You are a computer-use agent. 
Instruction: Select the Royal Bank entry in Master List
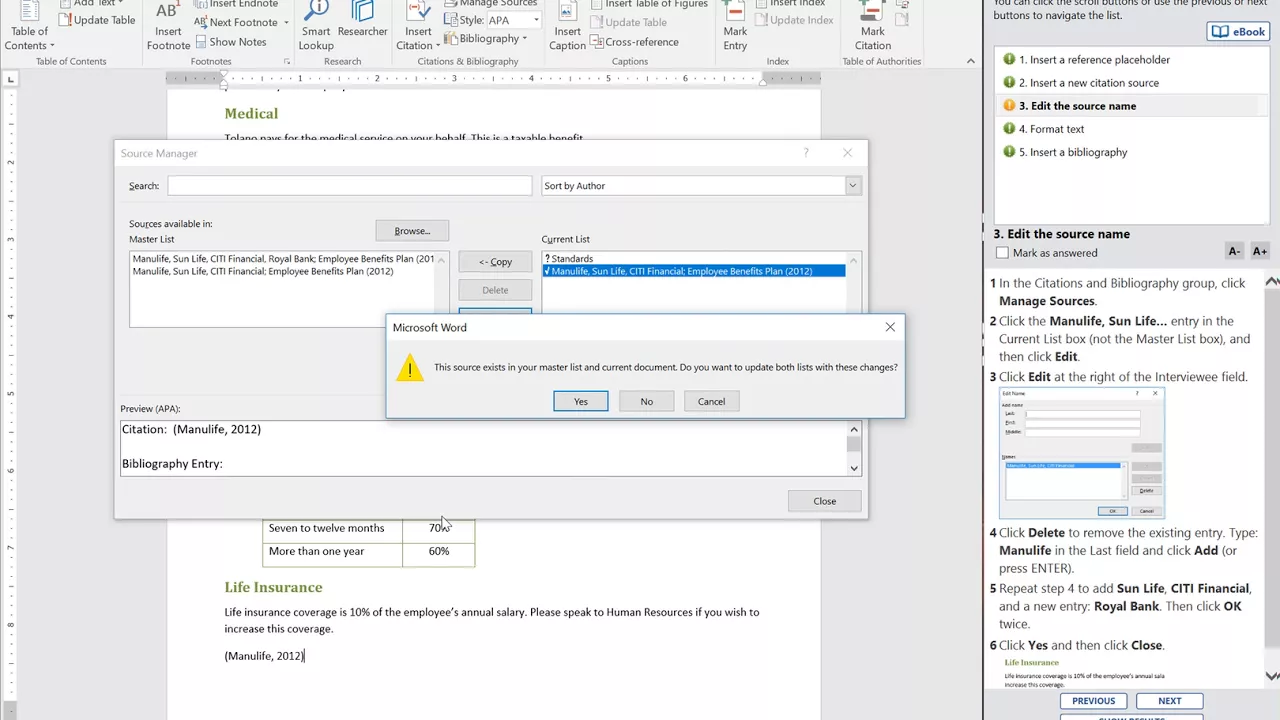[x=284, y=259]
